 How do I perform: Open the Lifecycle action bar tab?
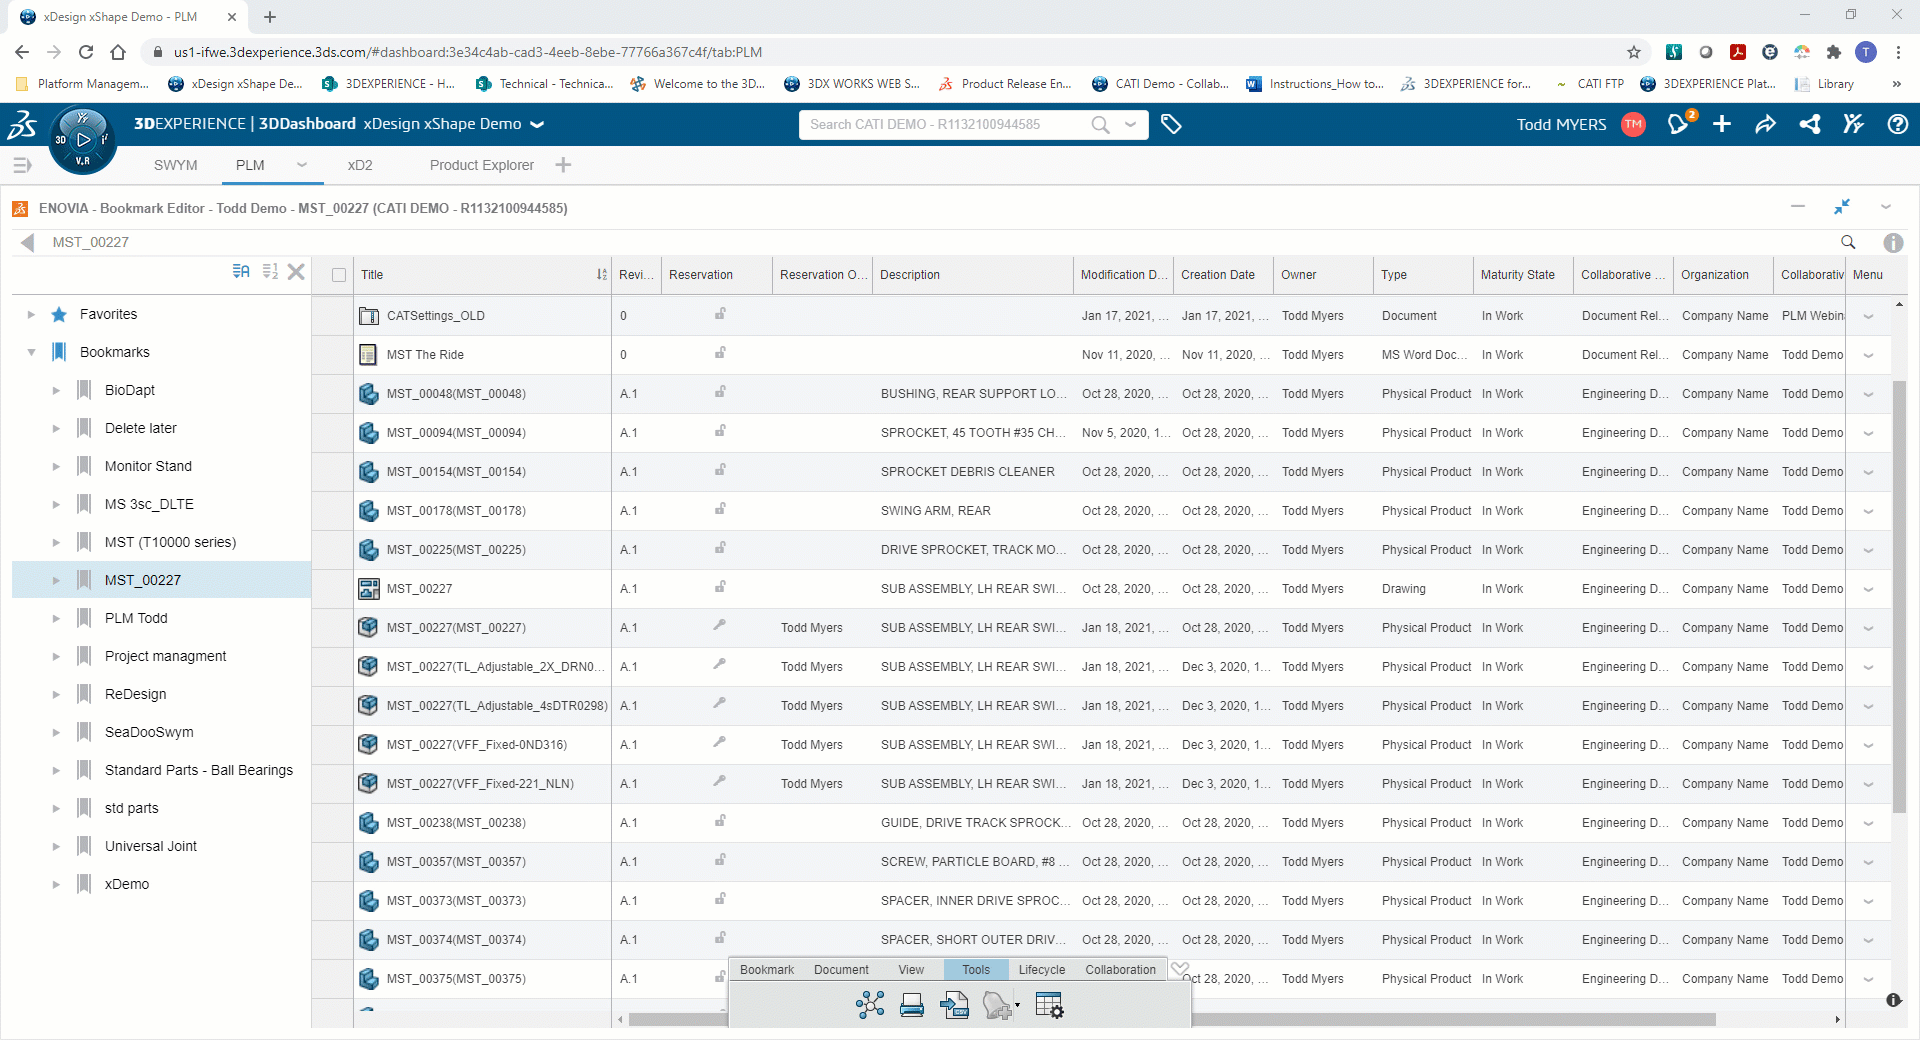1042,969
